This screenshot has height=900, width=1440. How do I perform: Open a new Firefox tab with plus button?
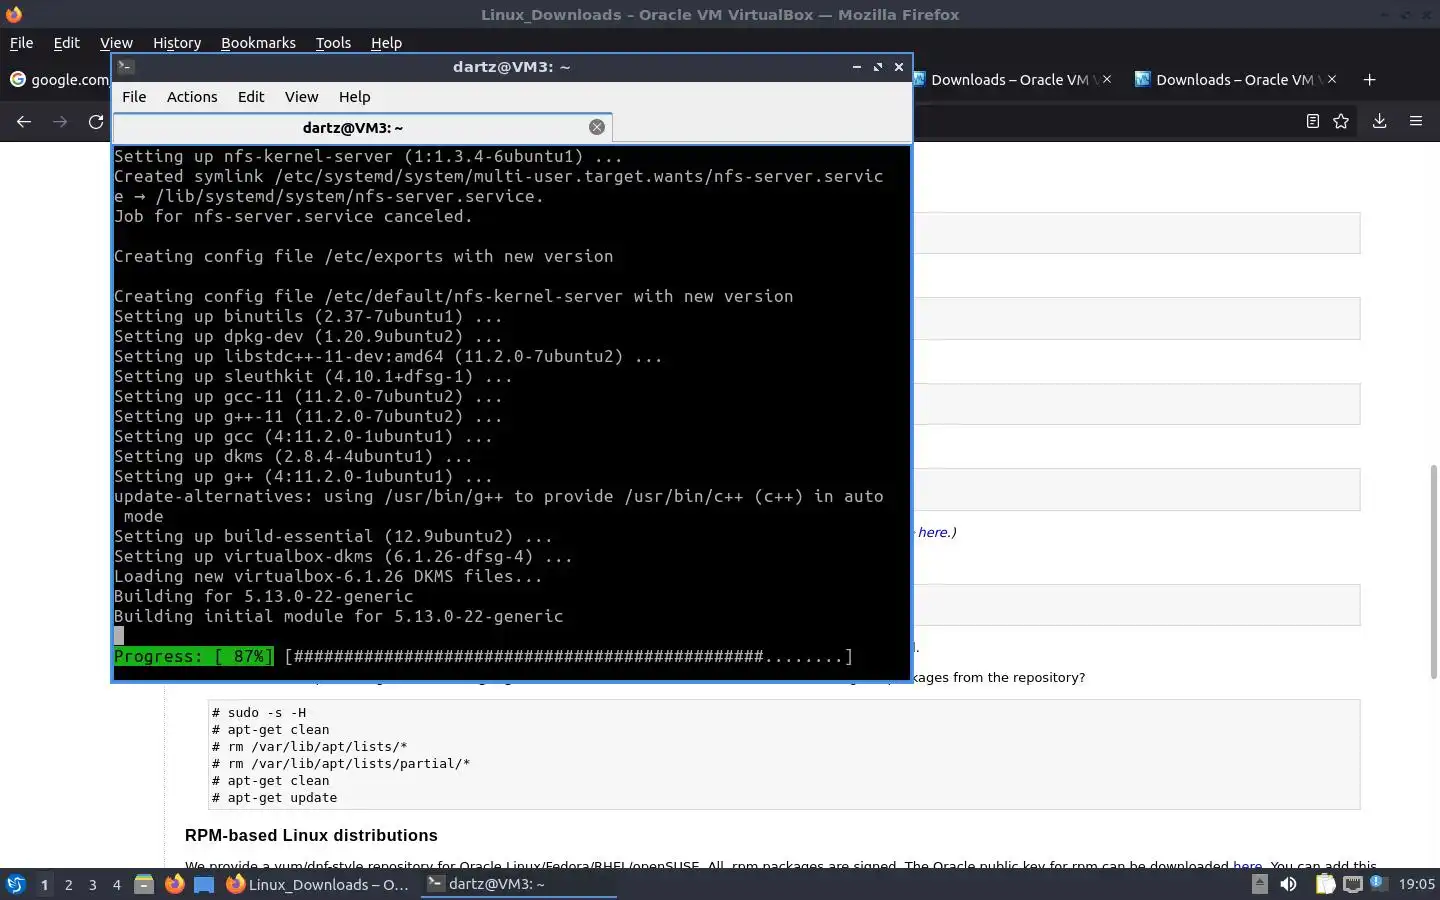(1370, 80)
